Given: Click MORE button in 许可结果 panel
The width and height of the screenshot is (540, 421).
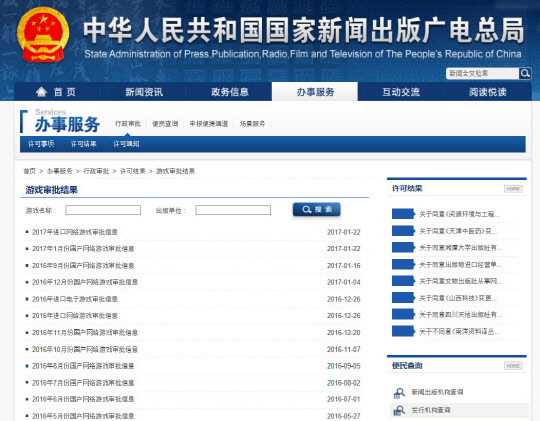Looking at the screenshot, I should tap(513, 189).
